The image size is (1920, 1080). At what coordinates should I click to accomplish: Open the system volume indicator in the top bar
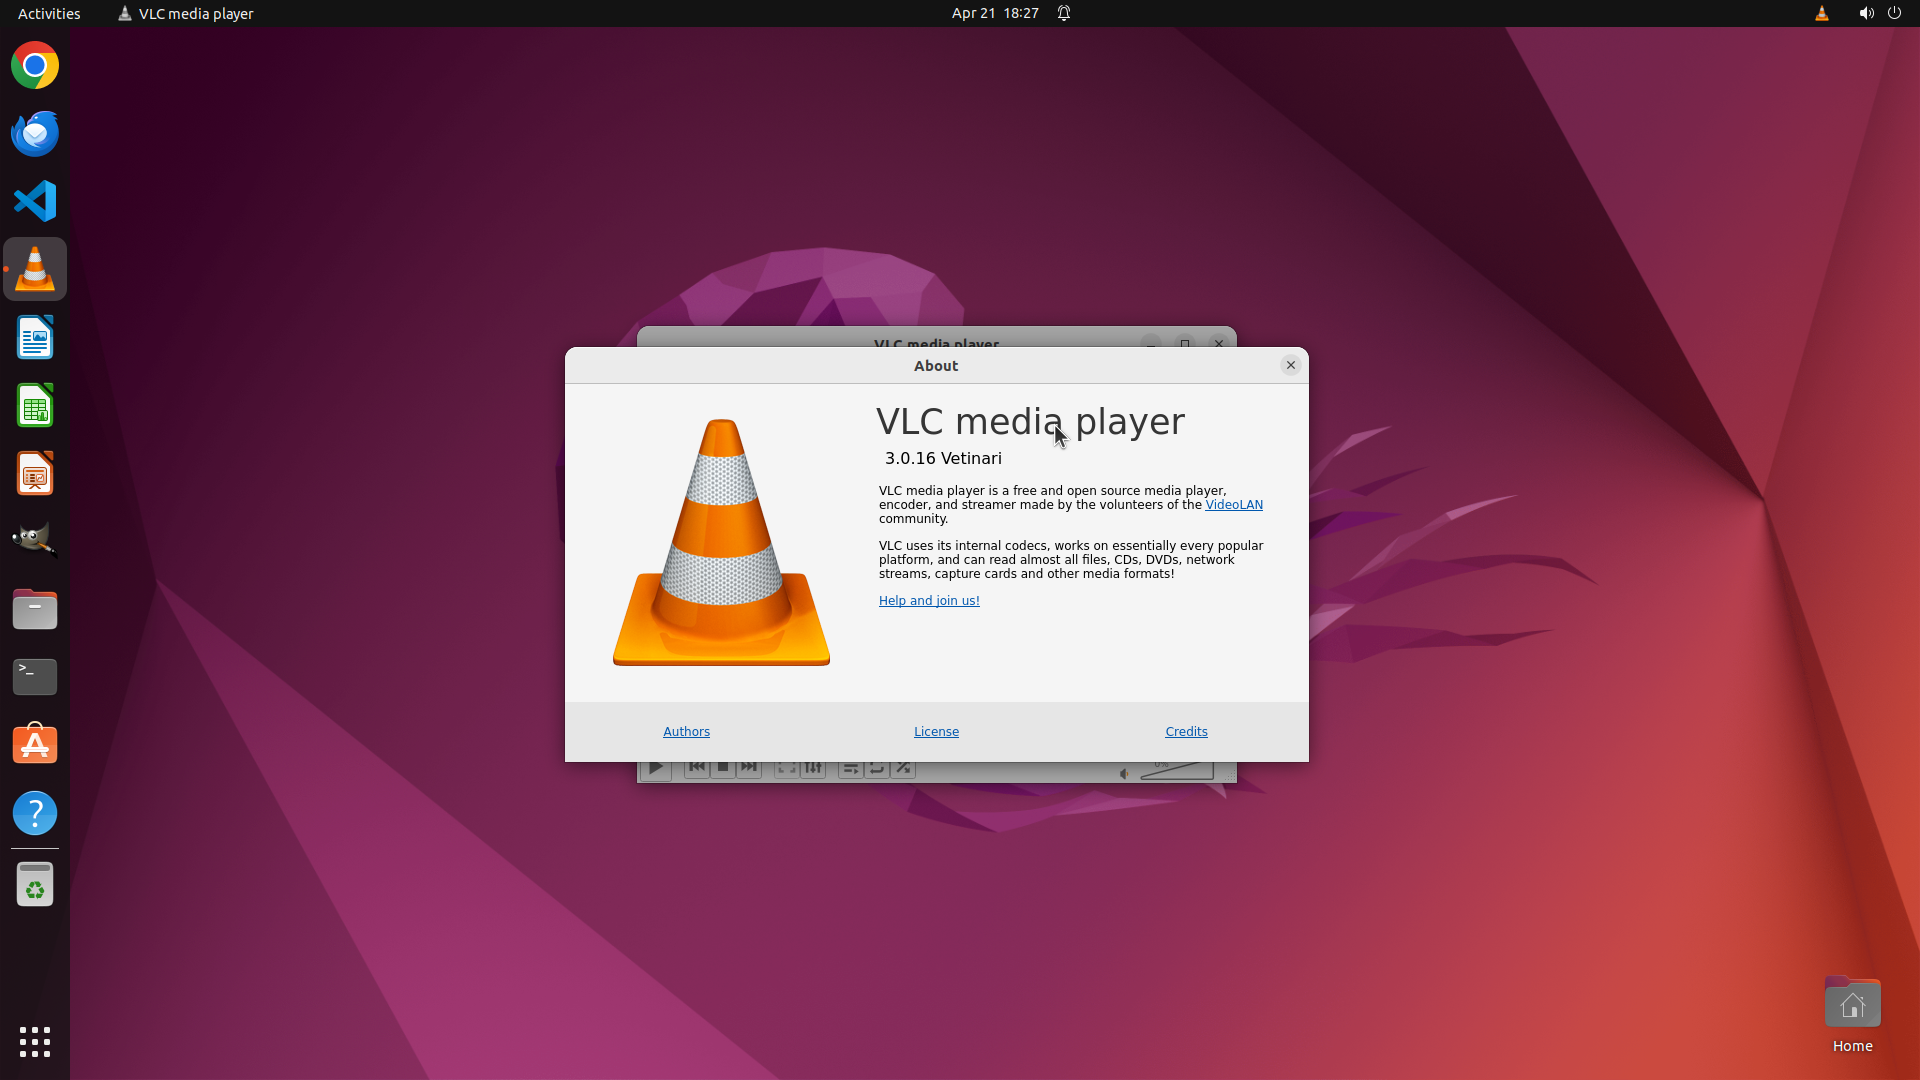(1865, 13)
